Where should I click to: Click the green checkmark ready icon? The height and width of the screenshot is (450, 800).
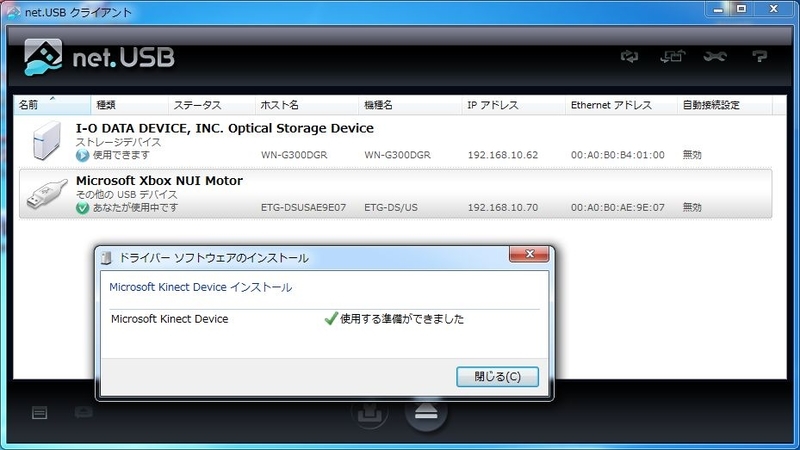[331, 319]
